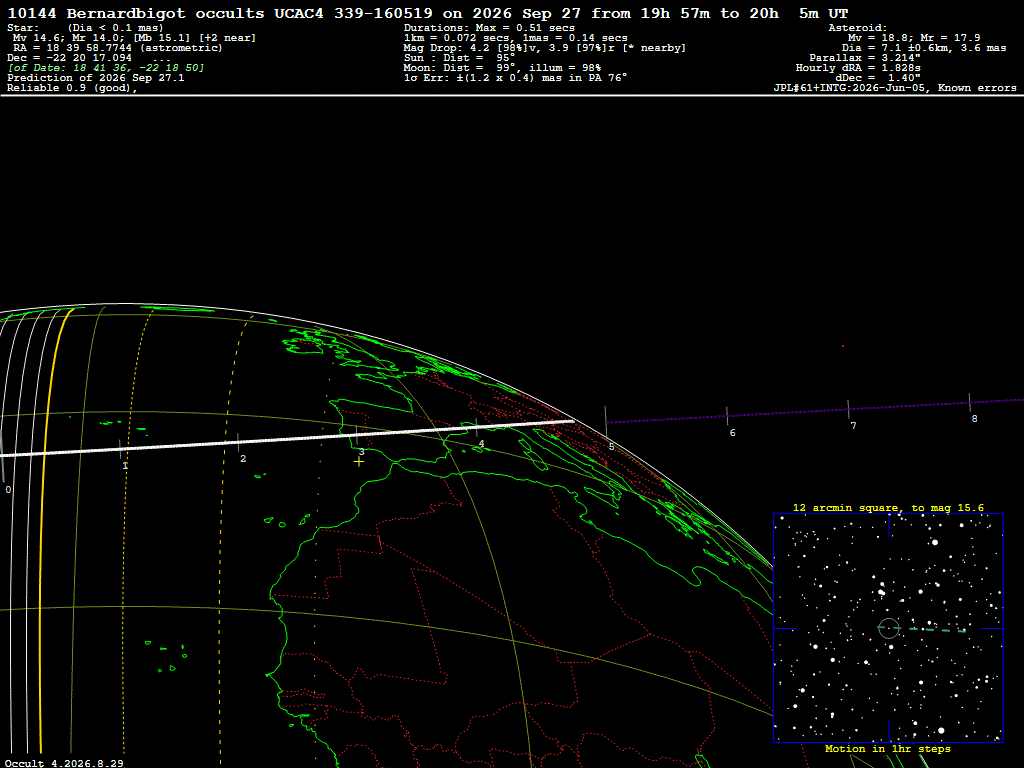Click the event title with Bernardbigot
The height and width of the screenshot is (768, 1024).
pos(428,13)
